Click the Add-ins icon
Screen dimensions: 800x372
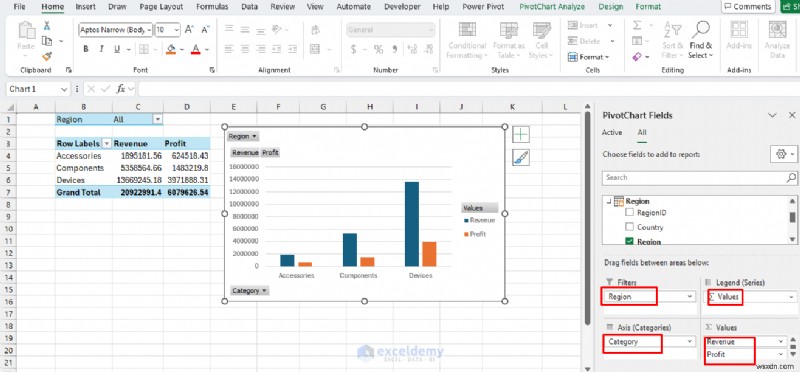(739, 30)
